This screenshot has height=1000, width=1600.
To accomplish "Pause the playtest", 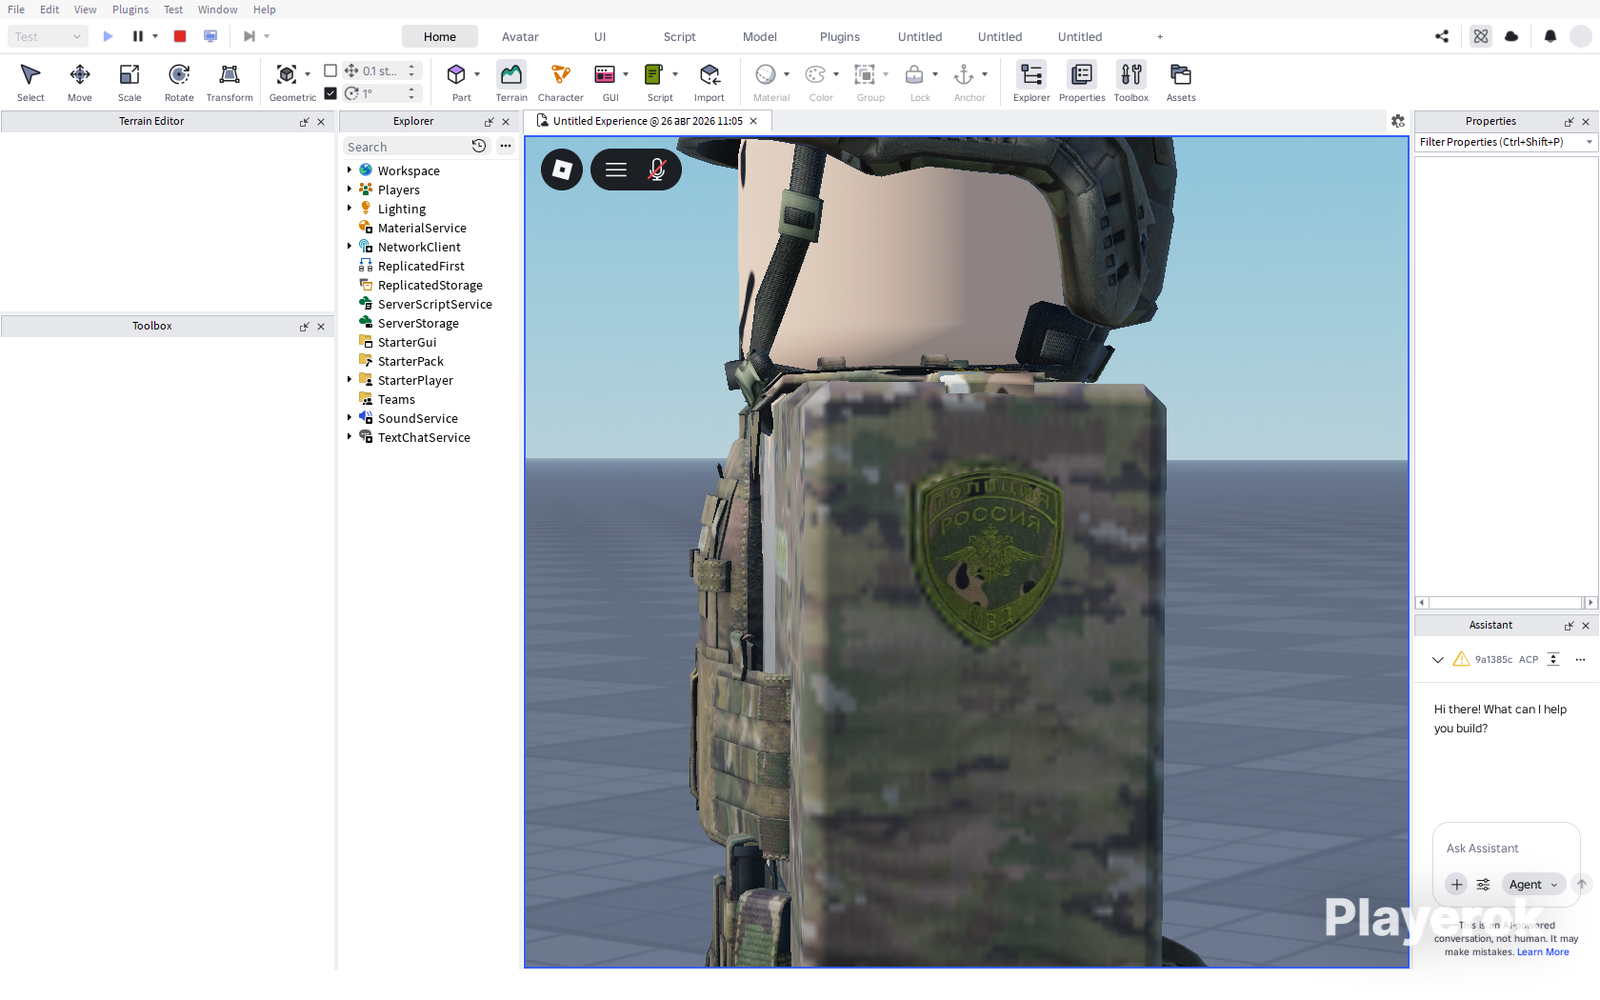I will 138,36.
